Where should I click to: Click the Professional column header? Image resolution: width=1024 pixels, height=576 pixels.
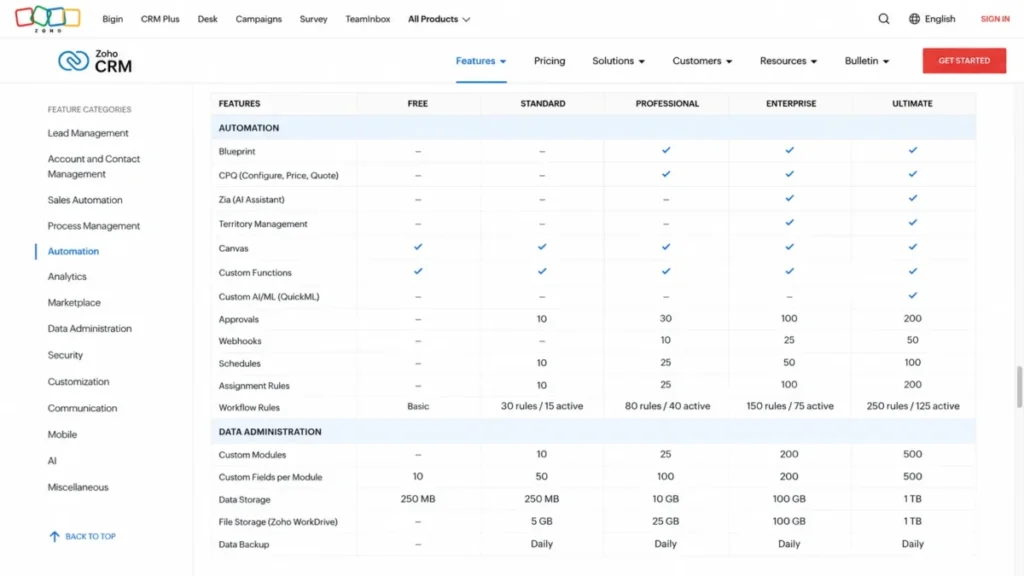pos(667,103)
